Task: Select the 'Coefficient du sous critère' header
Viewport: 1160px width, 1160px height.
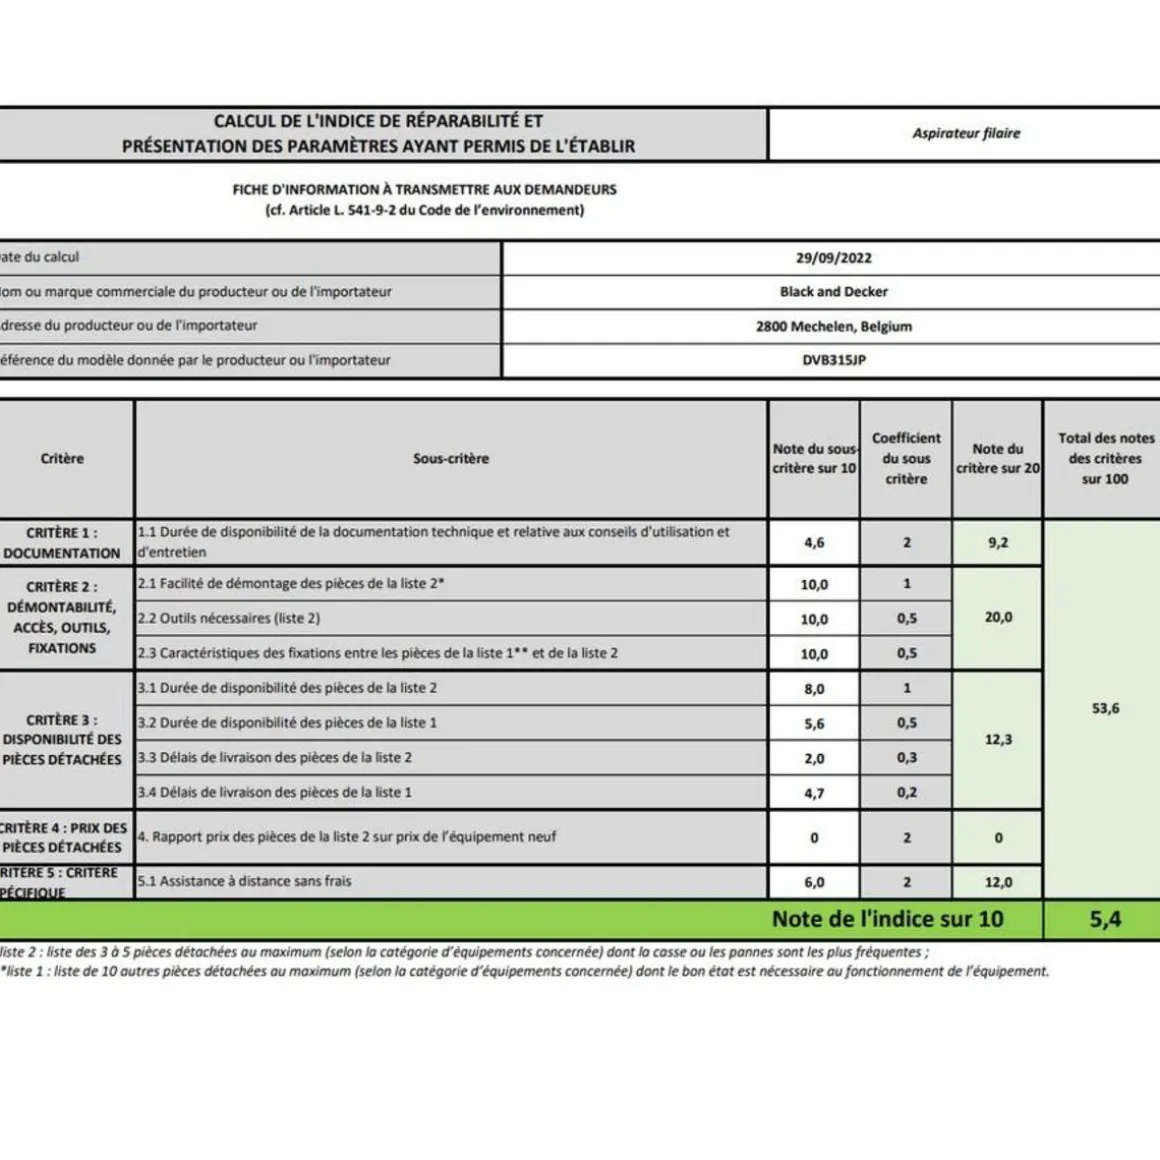Action: (906, 459)
